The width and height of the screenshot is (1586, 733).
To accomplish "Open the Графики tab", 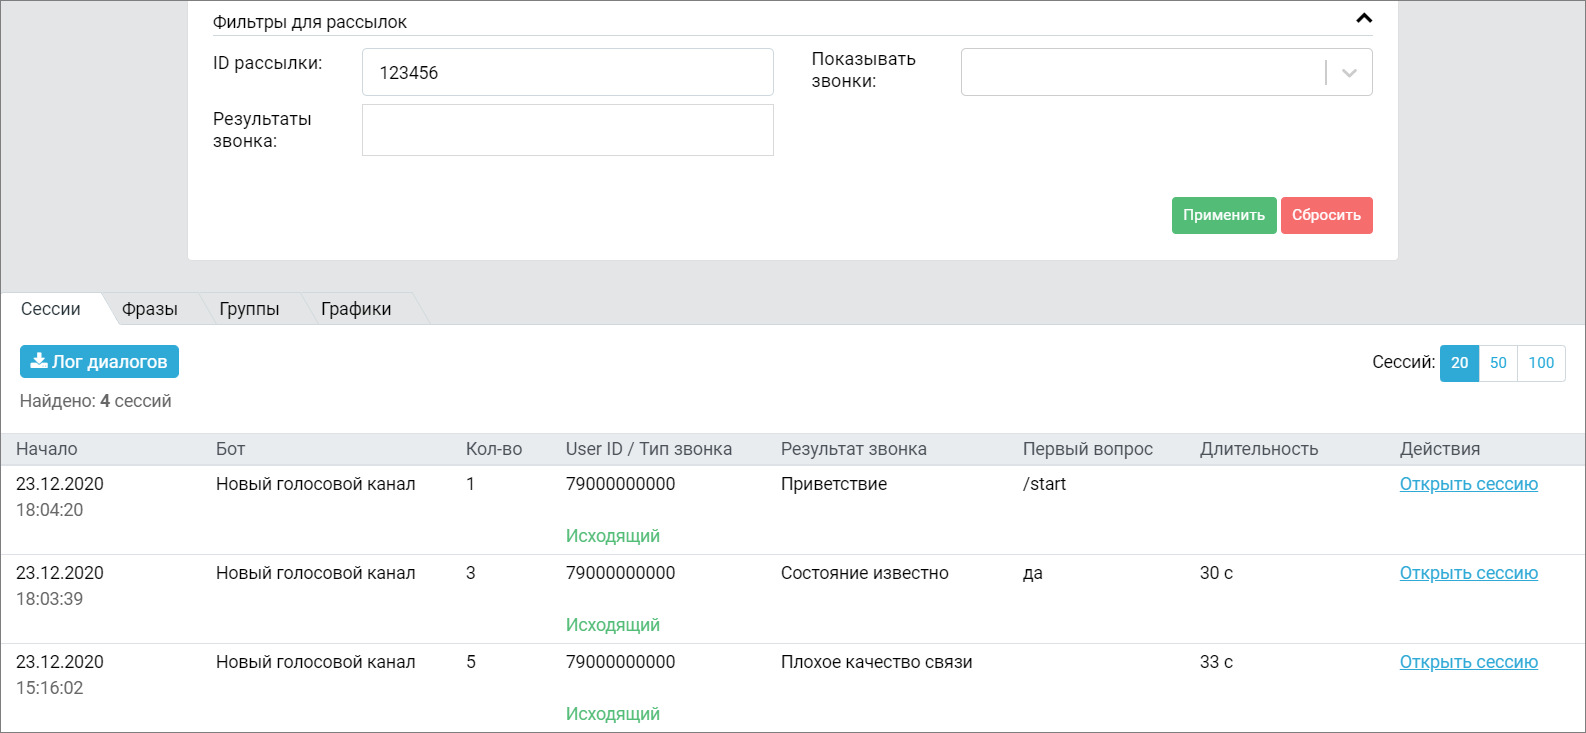I will [356, 309].
